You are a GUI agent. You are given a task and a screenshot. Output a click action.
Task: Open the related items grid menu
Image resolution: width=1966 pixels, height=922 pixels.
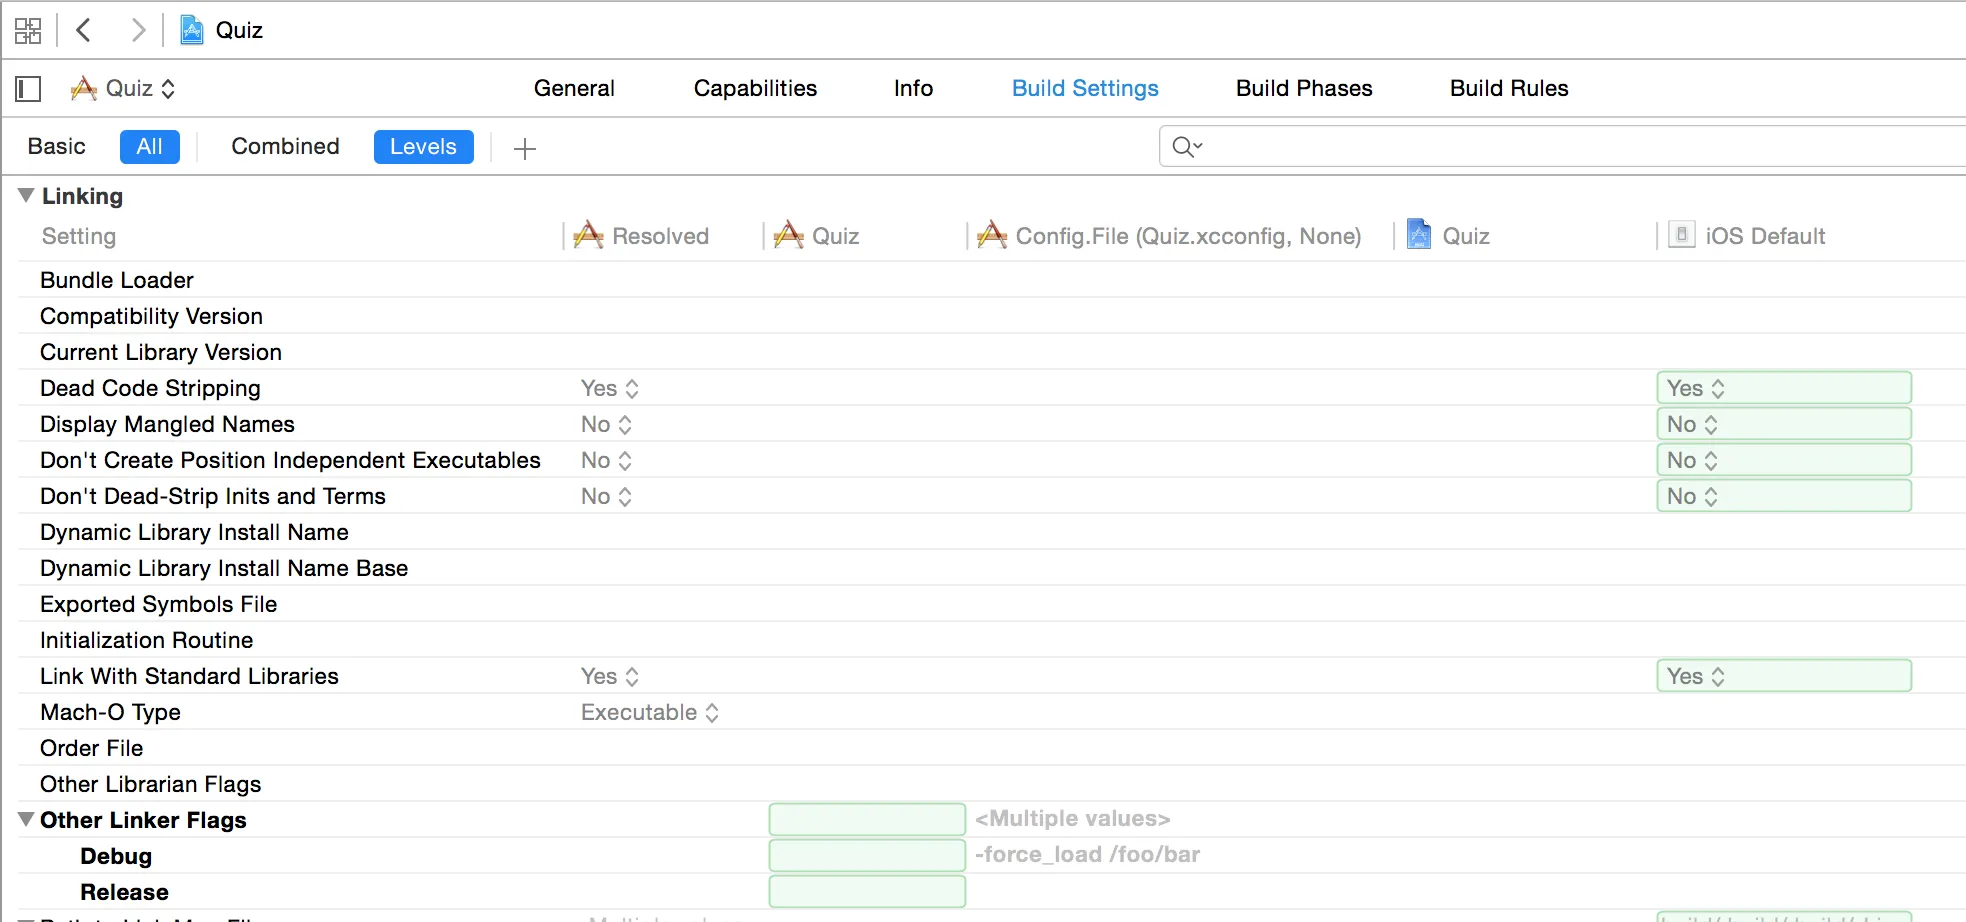pos(28,30)
